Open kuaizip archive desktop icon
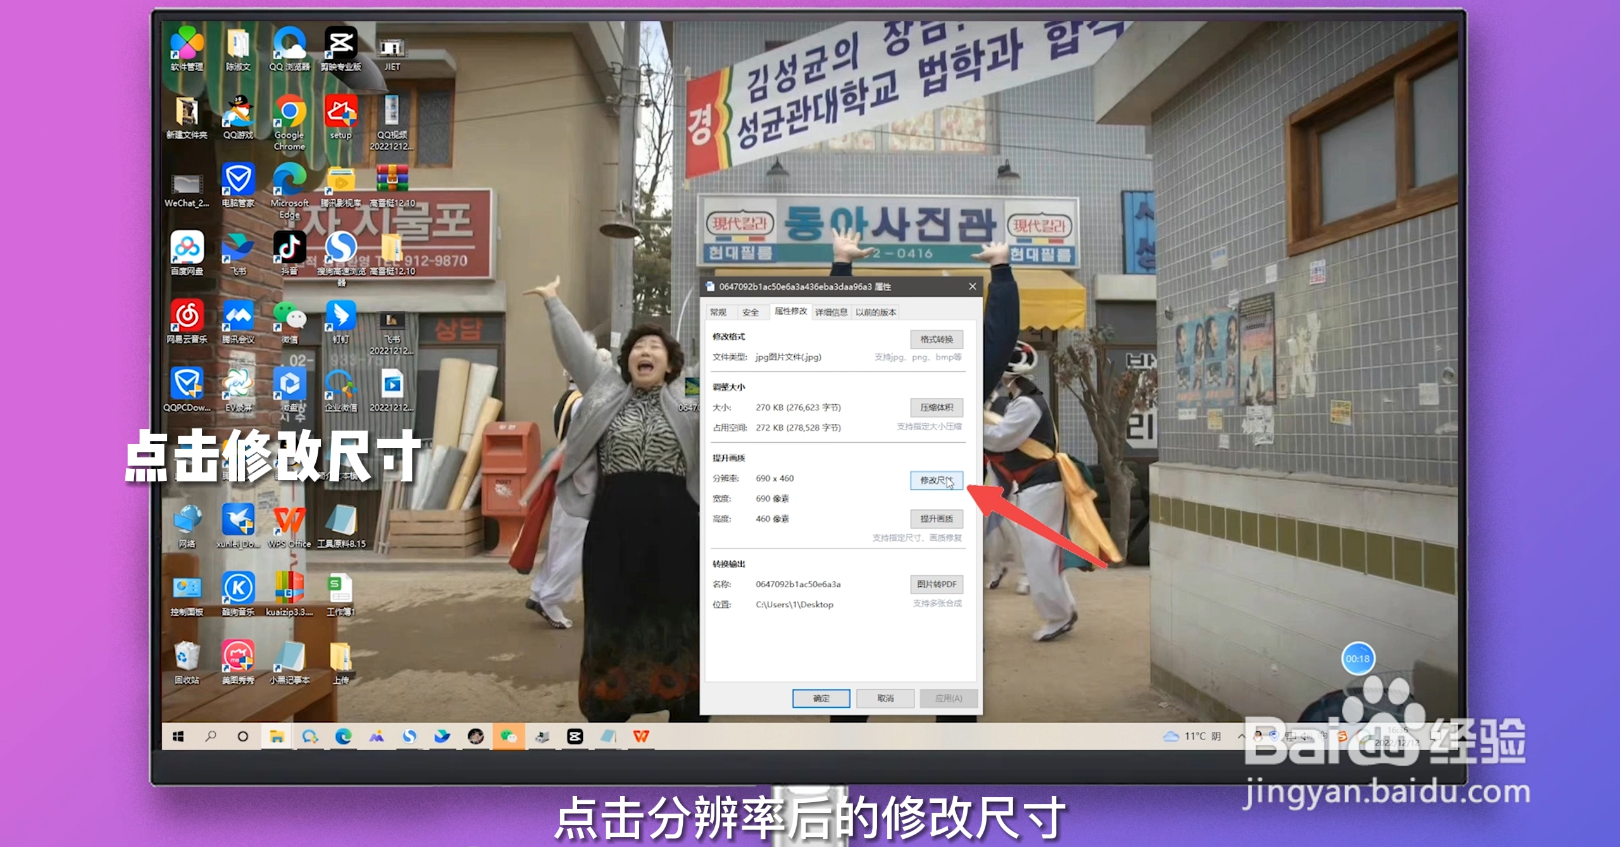This screenshot has height=847, width=1620. pyautogui.click(x=289, y=594)
